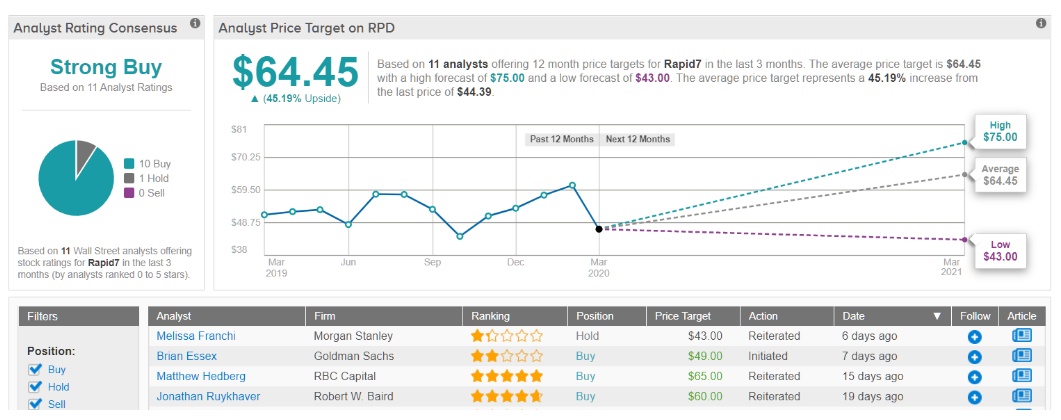Follow Brian Essex using the plus icon
Viewport: 1061px width, 420px height.
click(974, 357)
